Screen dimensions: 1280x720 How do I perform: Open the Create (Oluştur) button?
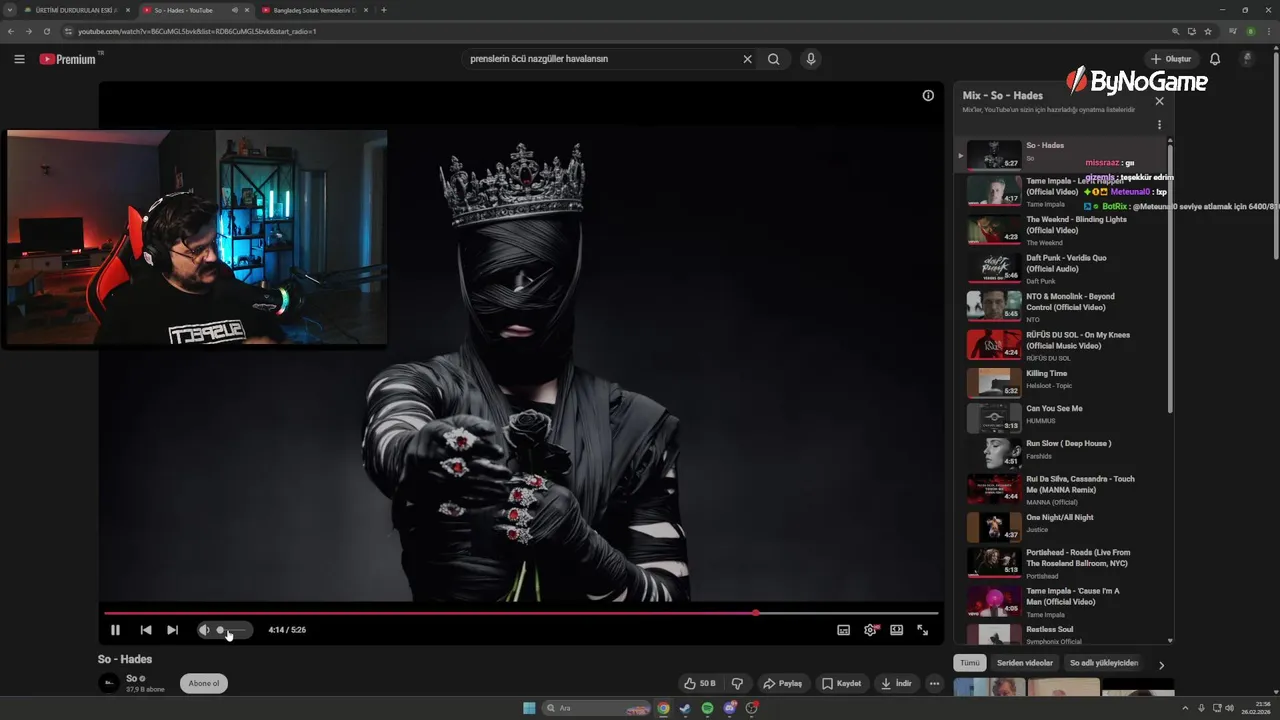coord(1172,59)
